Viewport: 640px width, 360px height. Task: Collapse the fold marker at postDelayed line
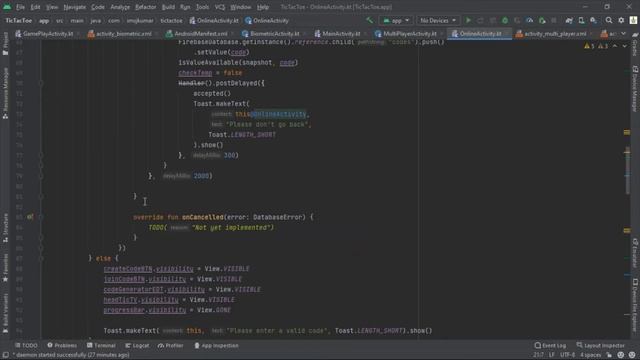point(41,83)
